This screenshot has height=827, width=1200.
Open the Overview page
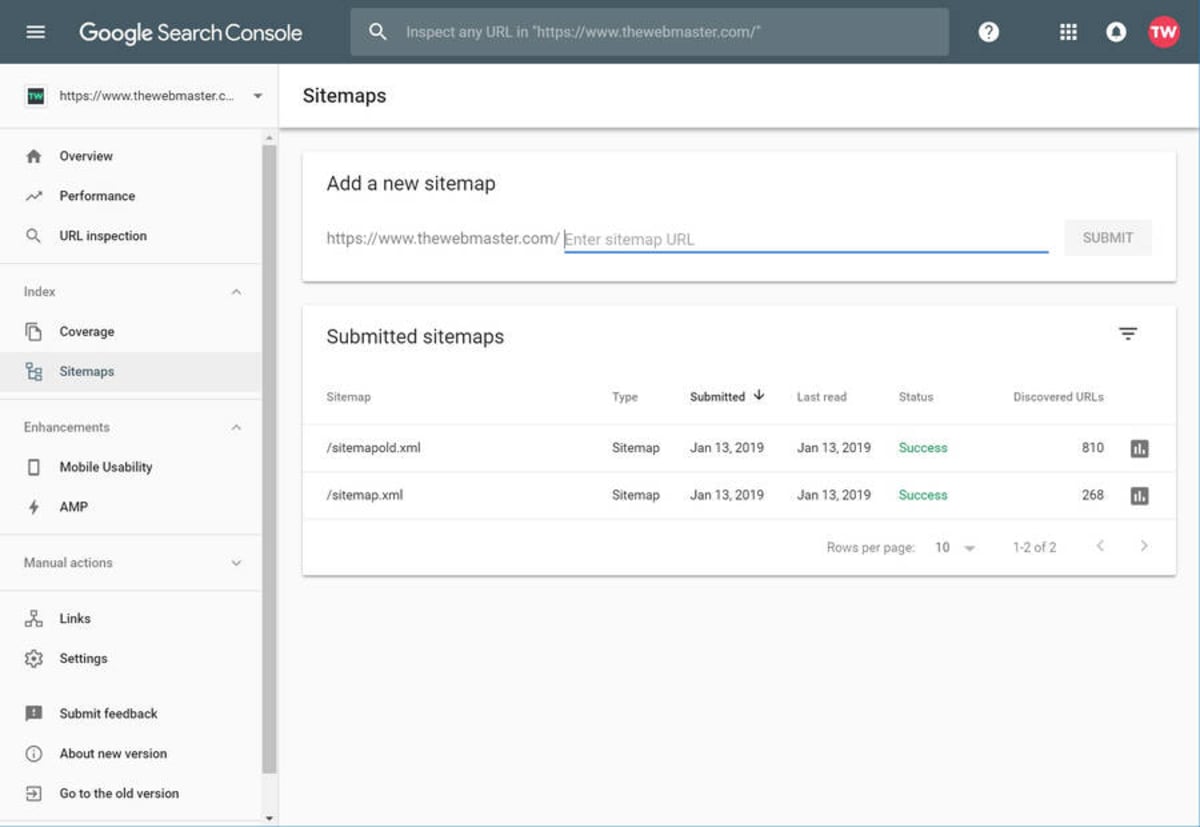pos(86,156)
